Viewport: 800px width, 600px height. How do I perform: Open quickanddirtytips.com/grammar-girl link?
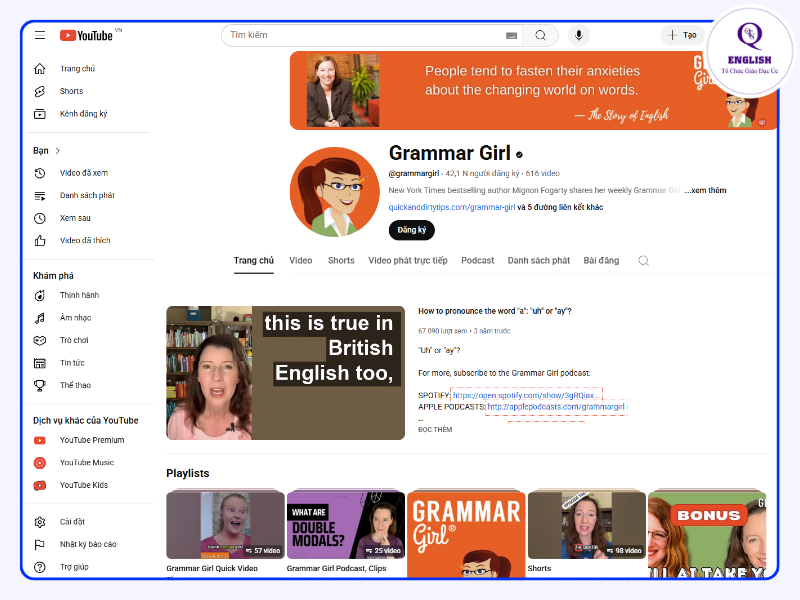point(452,207)
